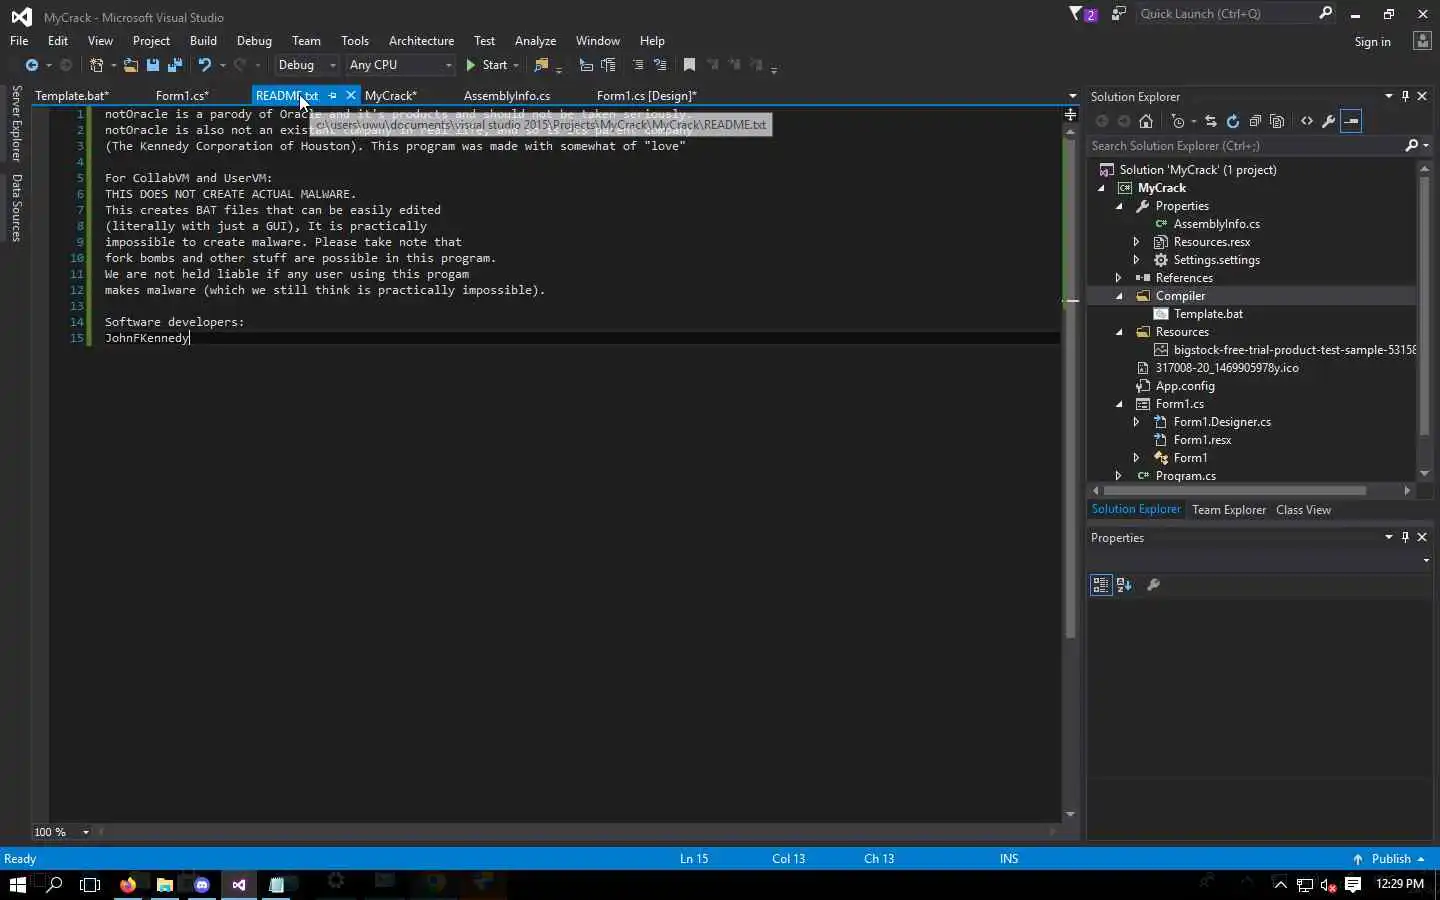This screenshot has width=1440, height=900.
Task: Click the Open File folder icon
Action: coord(131,65)
